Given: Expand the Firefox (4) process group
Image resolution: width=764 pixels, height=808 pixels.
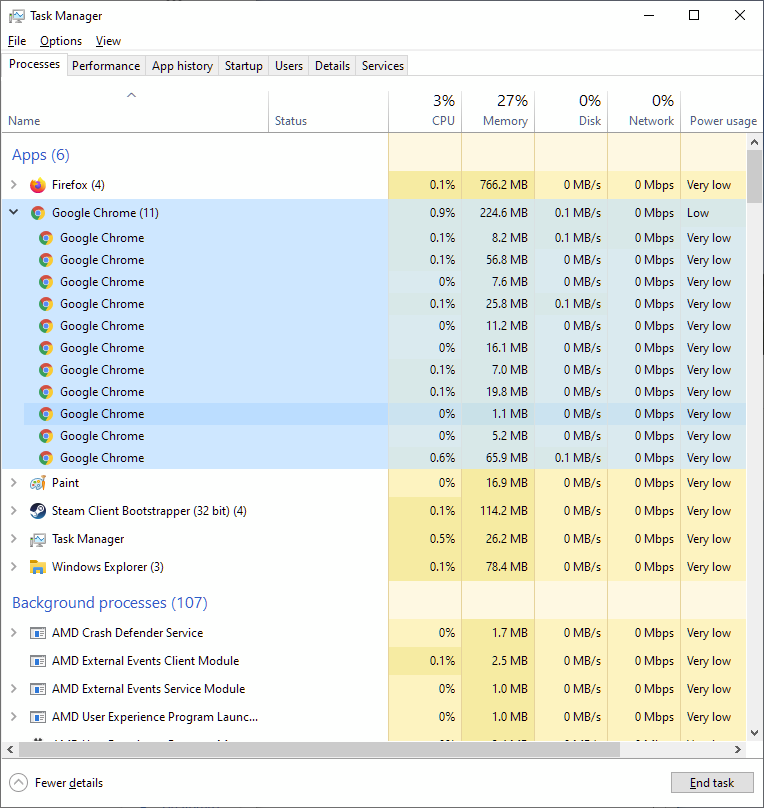Looking at the screenshot, I should tap(14, 184).
